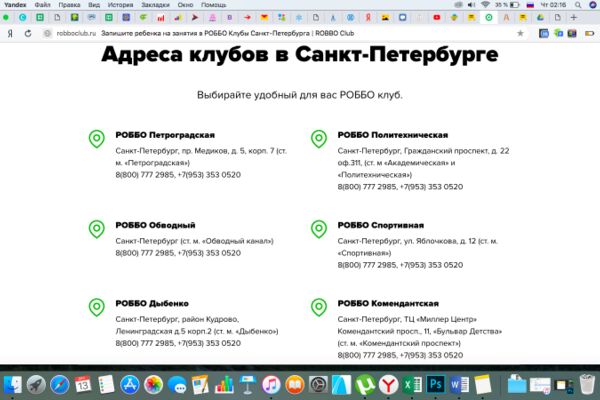Open iTunes from the dock
600x400 pixels.
[x=271, y=384]
